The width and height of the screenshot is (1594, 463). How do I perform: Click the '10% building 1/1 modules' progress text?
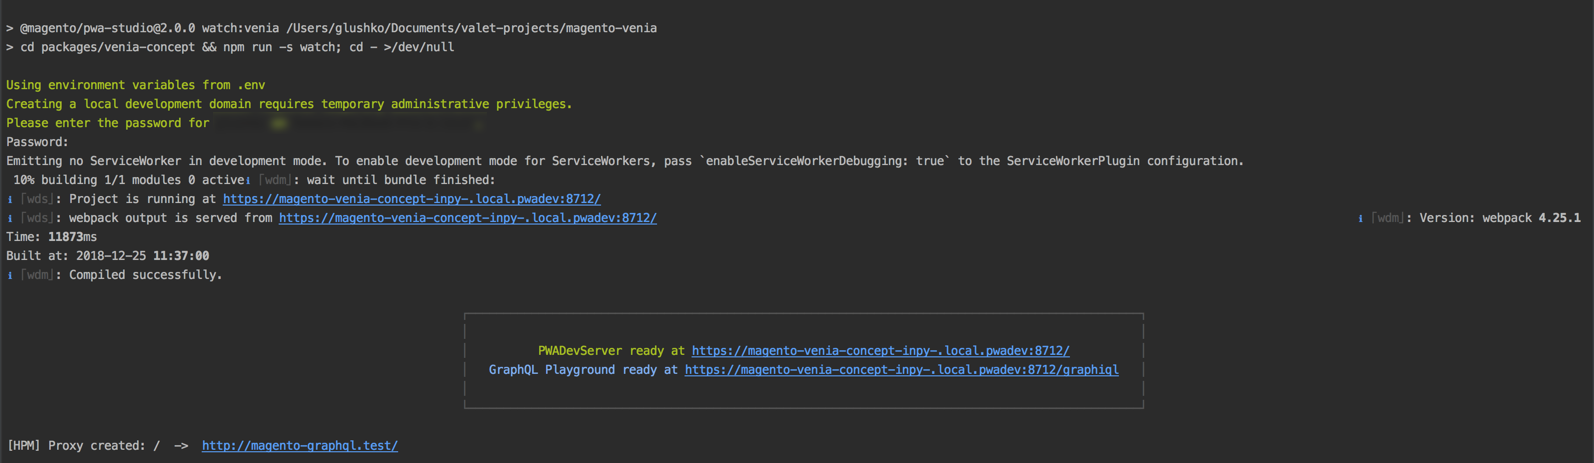click(x=125, y=180)
